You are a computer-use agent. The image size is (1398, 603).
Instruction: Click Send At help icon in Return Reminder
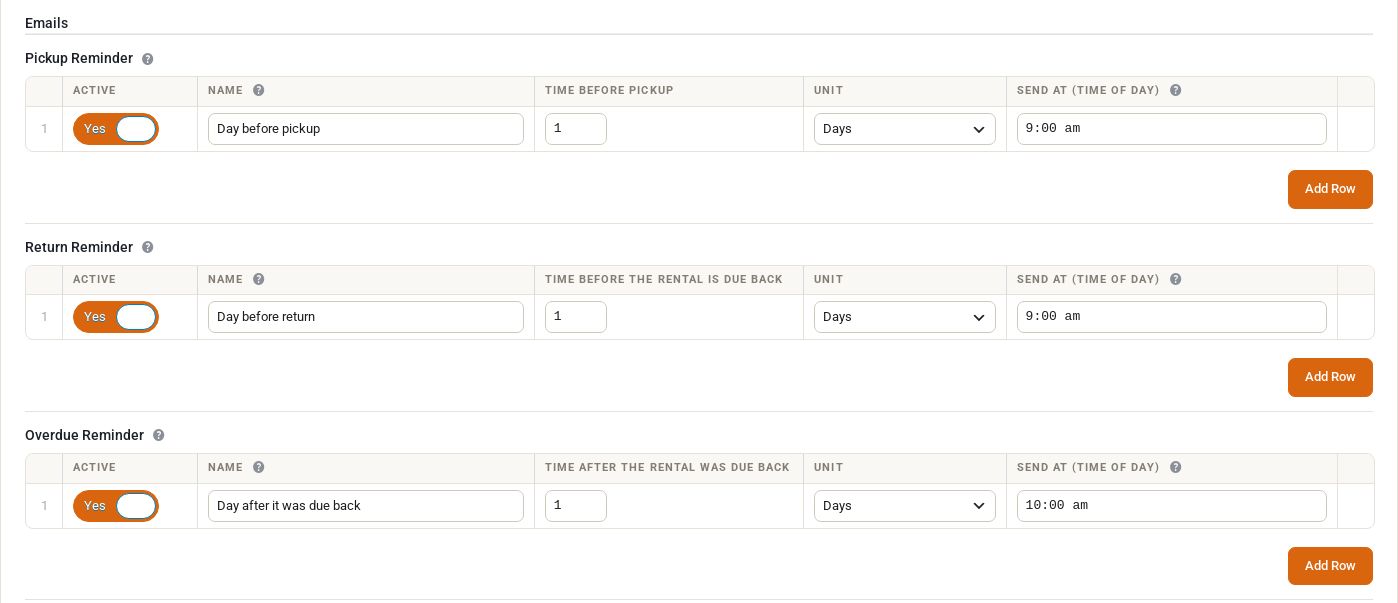tap(1176, 279)
